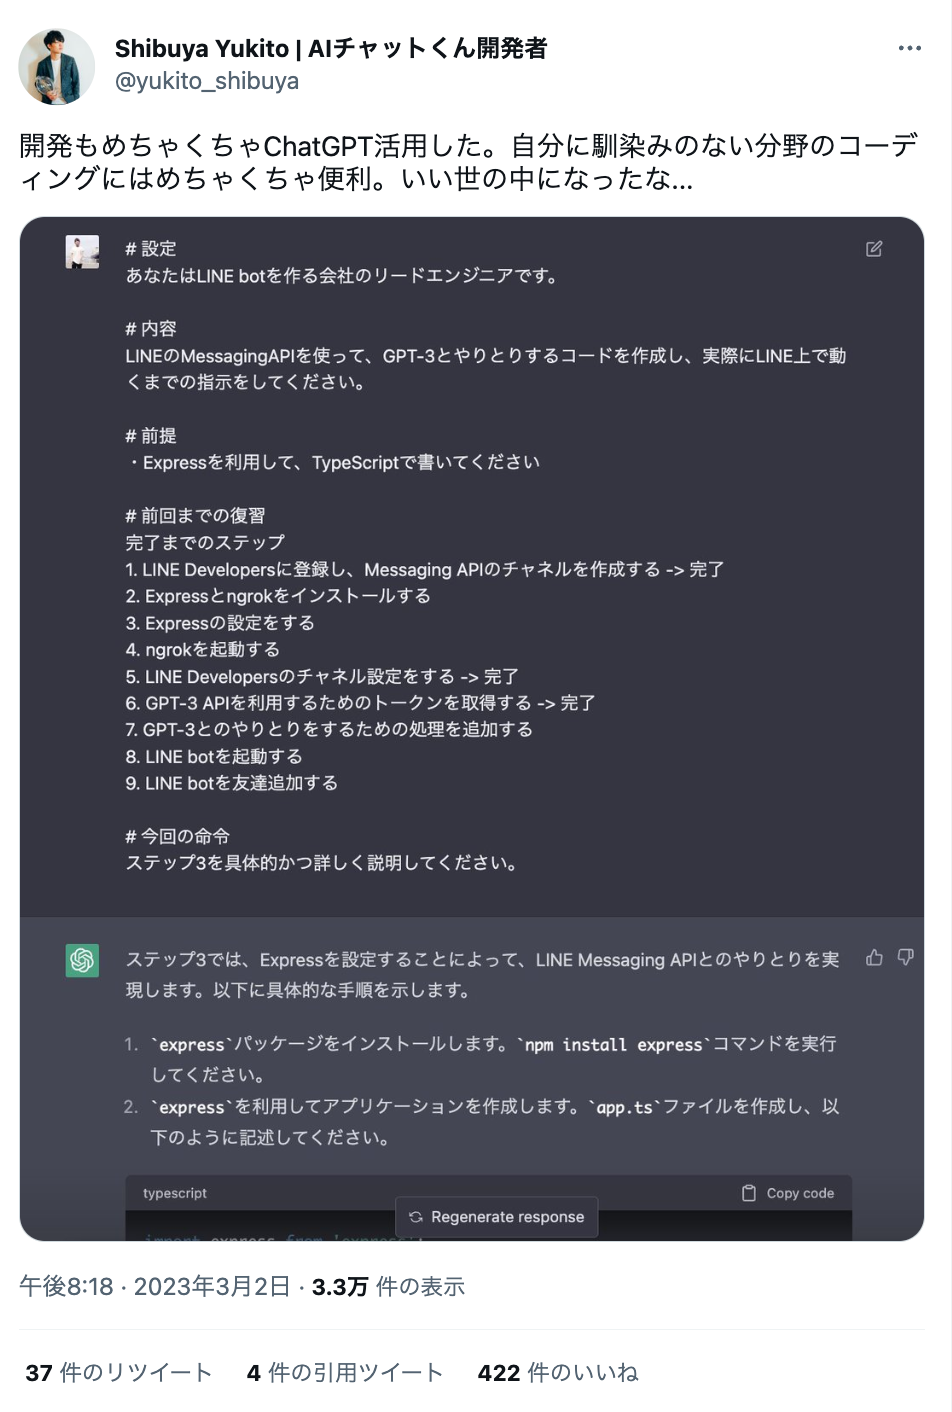Image resolution: width=952 pixels, height=1412 pixels.
Task: Click the user avatar inside the ChatGPT screenshot
Action: (81, 253)
